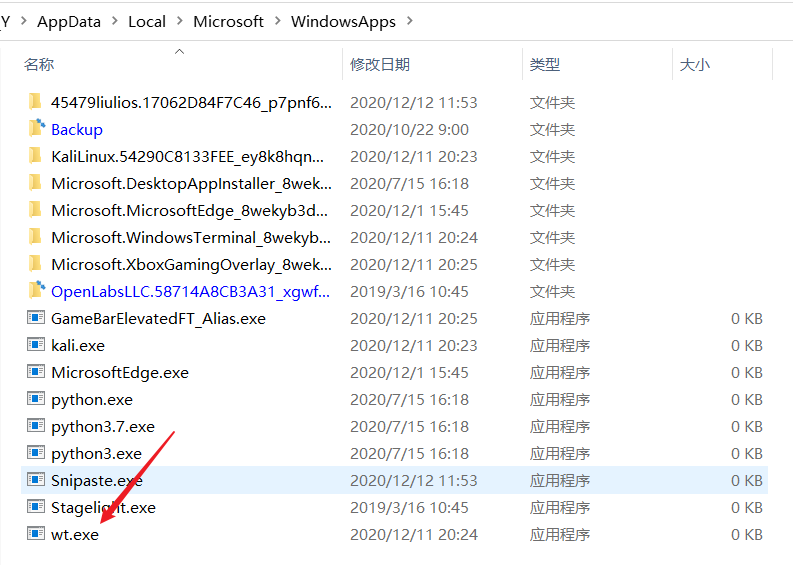Viewport: 793px width, 565px height.
Task: Select the MicrosoftEdge.exe file name
Action: coord(120,373)
